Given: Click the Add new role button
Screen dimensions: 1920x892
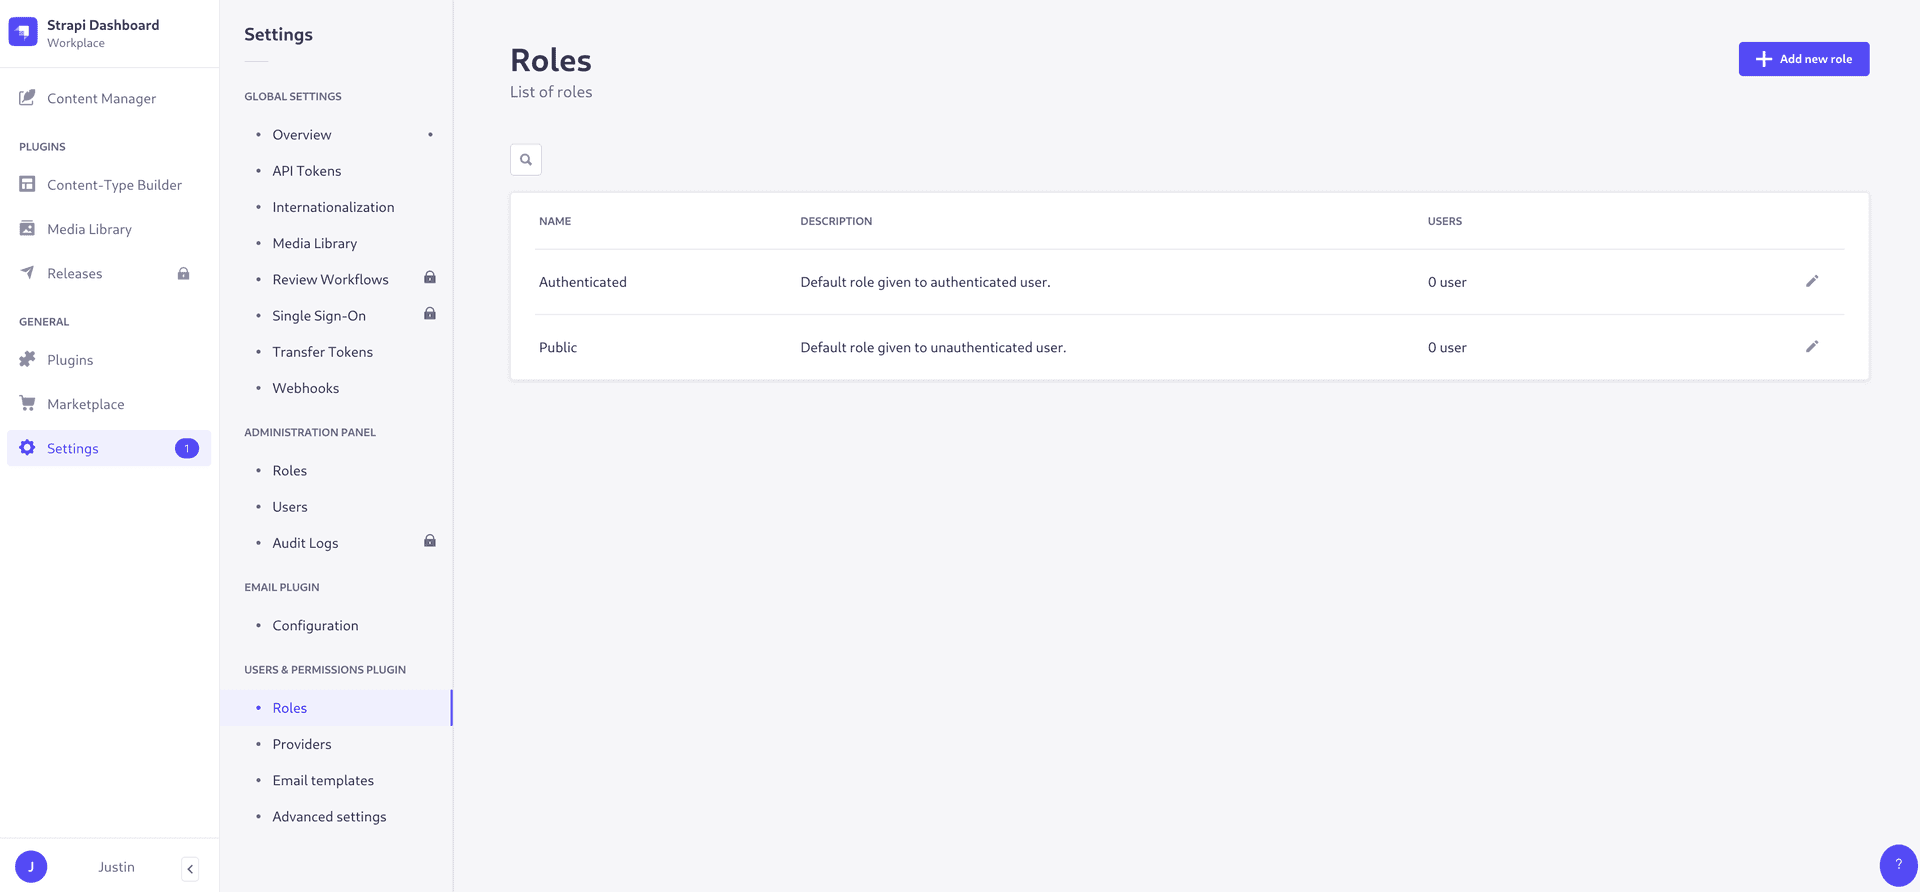Looking at the screenshot, I should click(x=1803, y=59).
